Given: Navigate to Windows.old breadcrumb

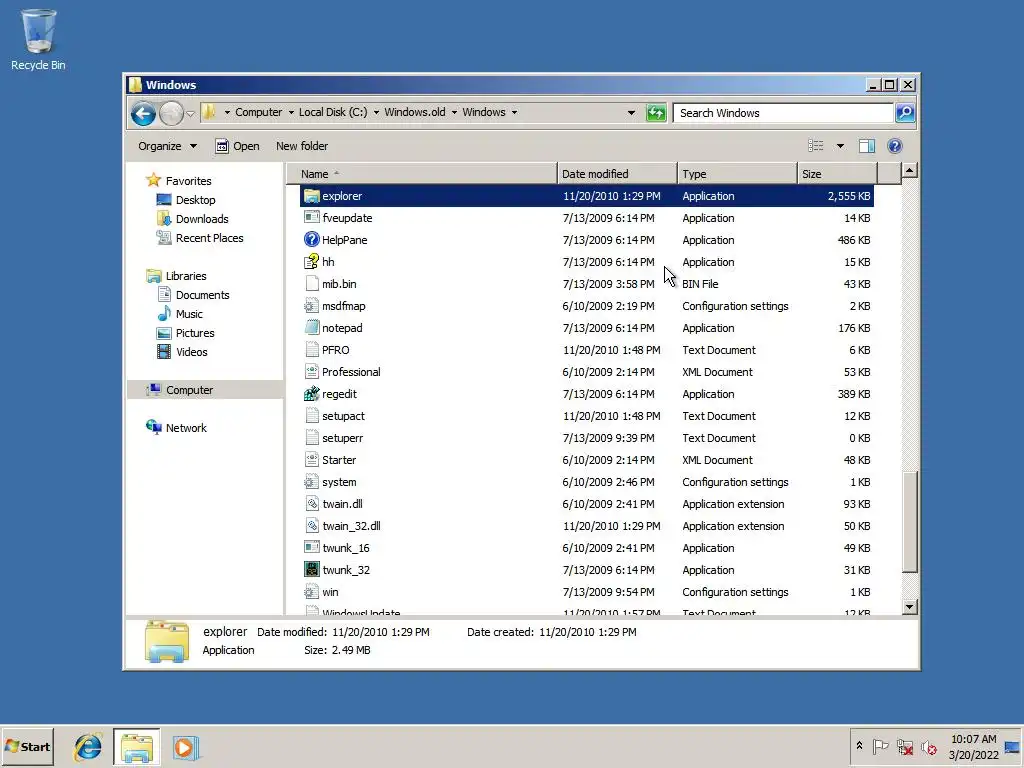Looking at the screenshot, I should pyautogui.click(x=415, y=112).
